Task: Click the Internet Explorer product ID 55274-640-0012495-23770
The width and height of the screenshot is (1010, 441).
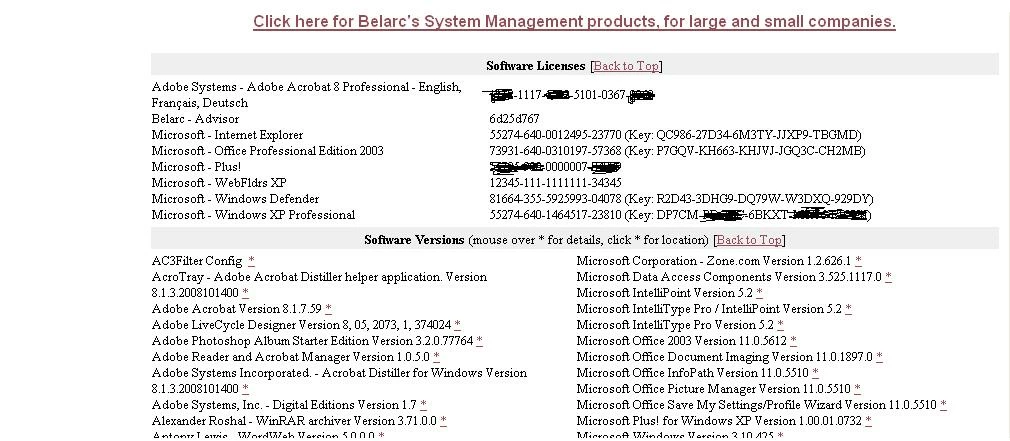Action: point(555,135)
